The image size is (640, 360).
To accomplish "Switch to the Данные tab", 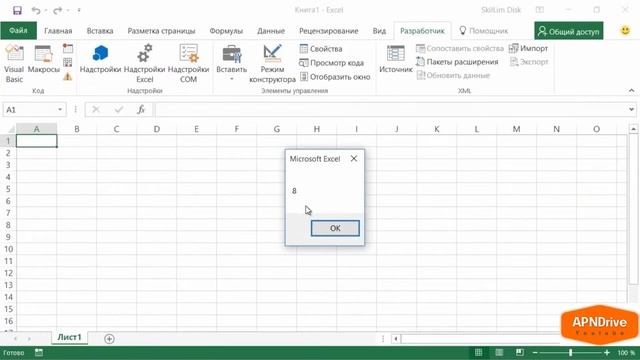I will tap(271, 31).
